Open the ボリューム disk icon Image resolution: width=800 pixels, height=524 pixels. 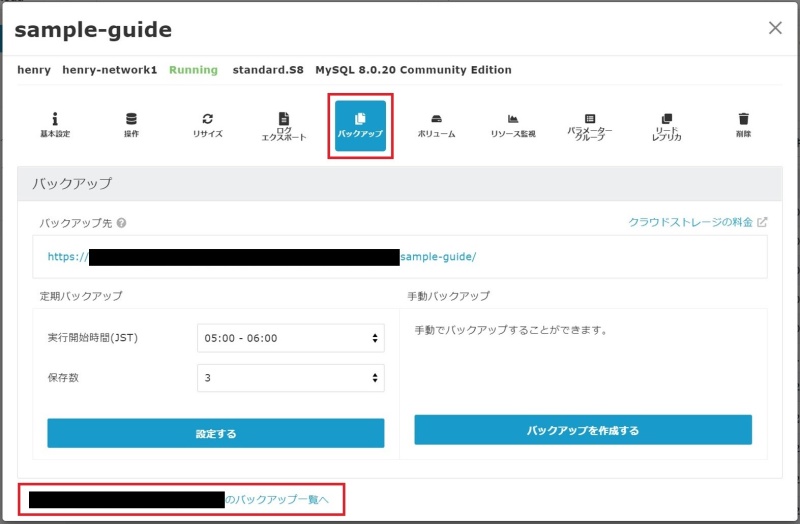(436, 125)
